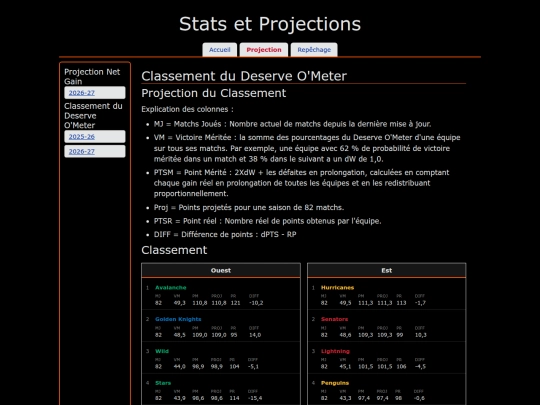Viewport: 540px width, 405px height.
Task: Click the 'MJ = Matchs Joués' bullet
Action: pos(292,124)
